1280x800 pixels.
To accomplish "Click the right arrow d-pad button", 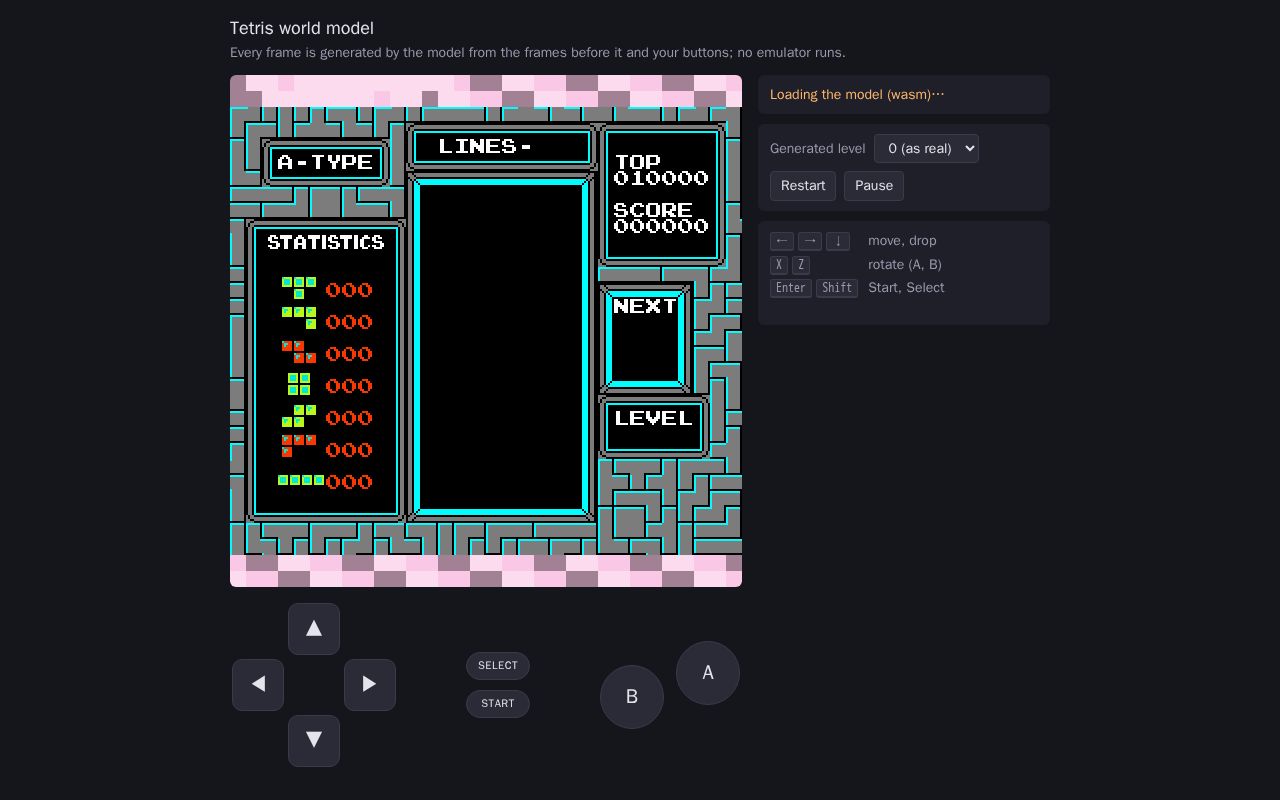I will pyautogui.click(x=370, y=685).
